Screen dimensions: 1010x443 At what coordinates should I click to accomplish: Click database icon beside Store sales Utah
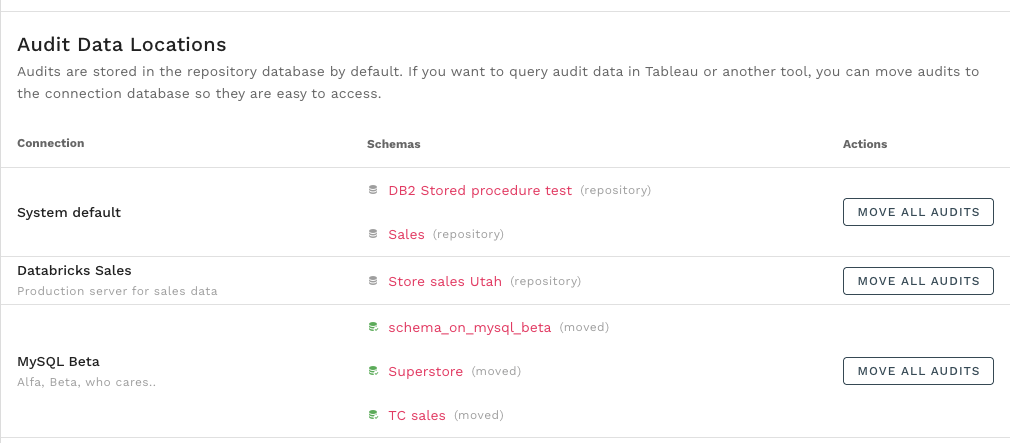pyautogui.click(x=373, y=281)
